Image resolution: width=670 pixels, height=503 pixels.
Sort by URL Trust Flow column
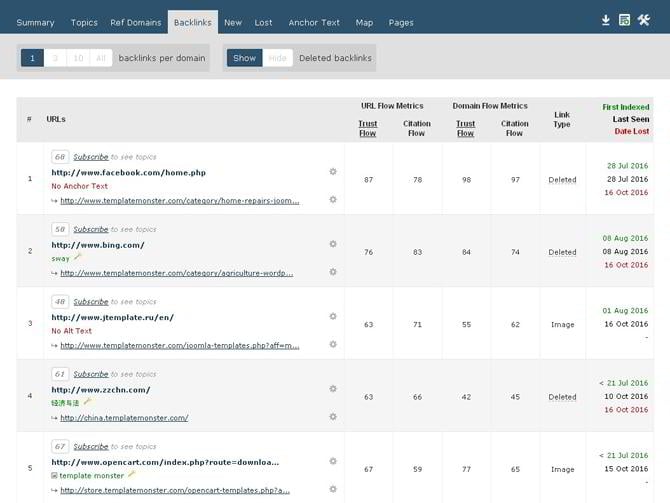tap(368, 128)
